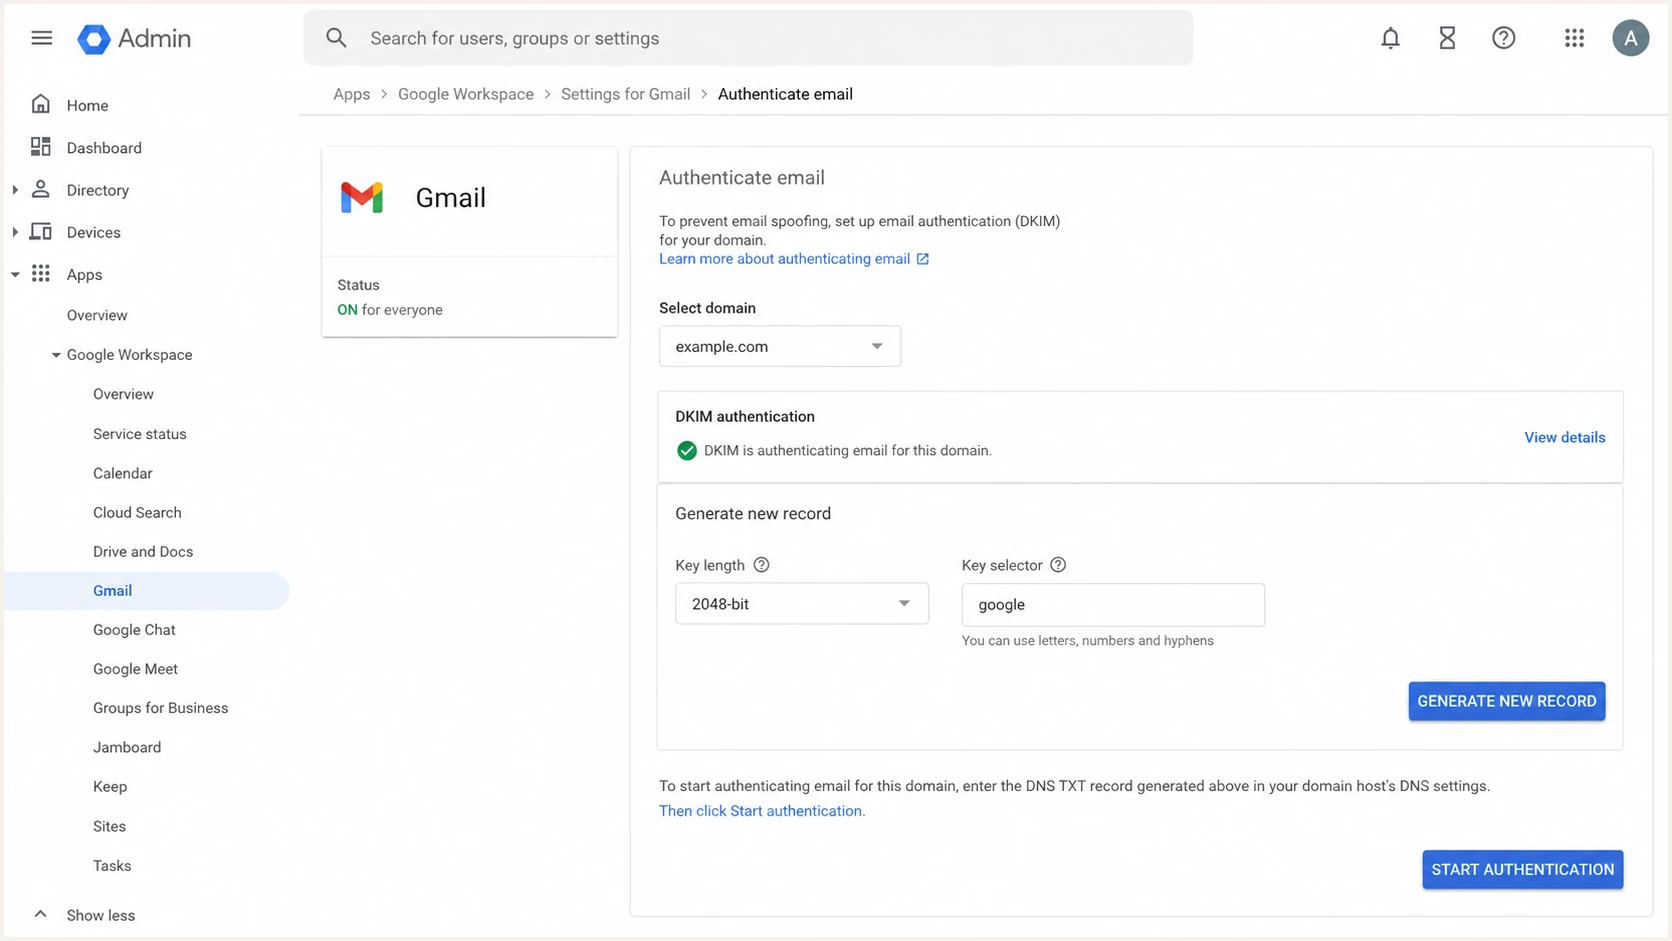Image resolution: width=1672 pixels, height=941 pixels.
Task: Open Groups for Business in sidebar
Action: click(160, 708)
